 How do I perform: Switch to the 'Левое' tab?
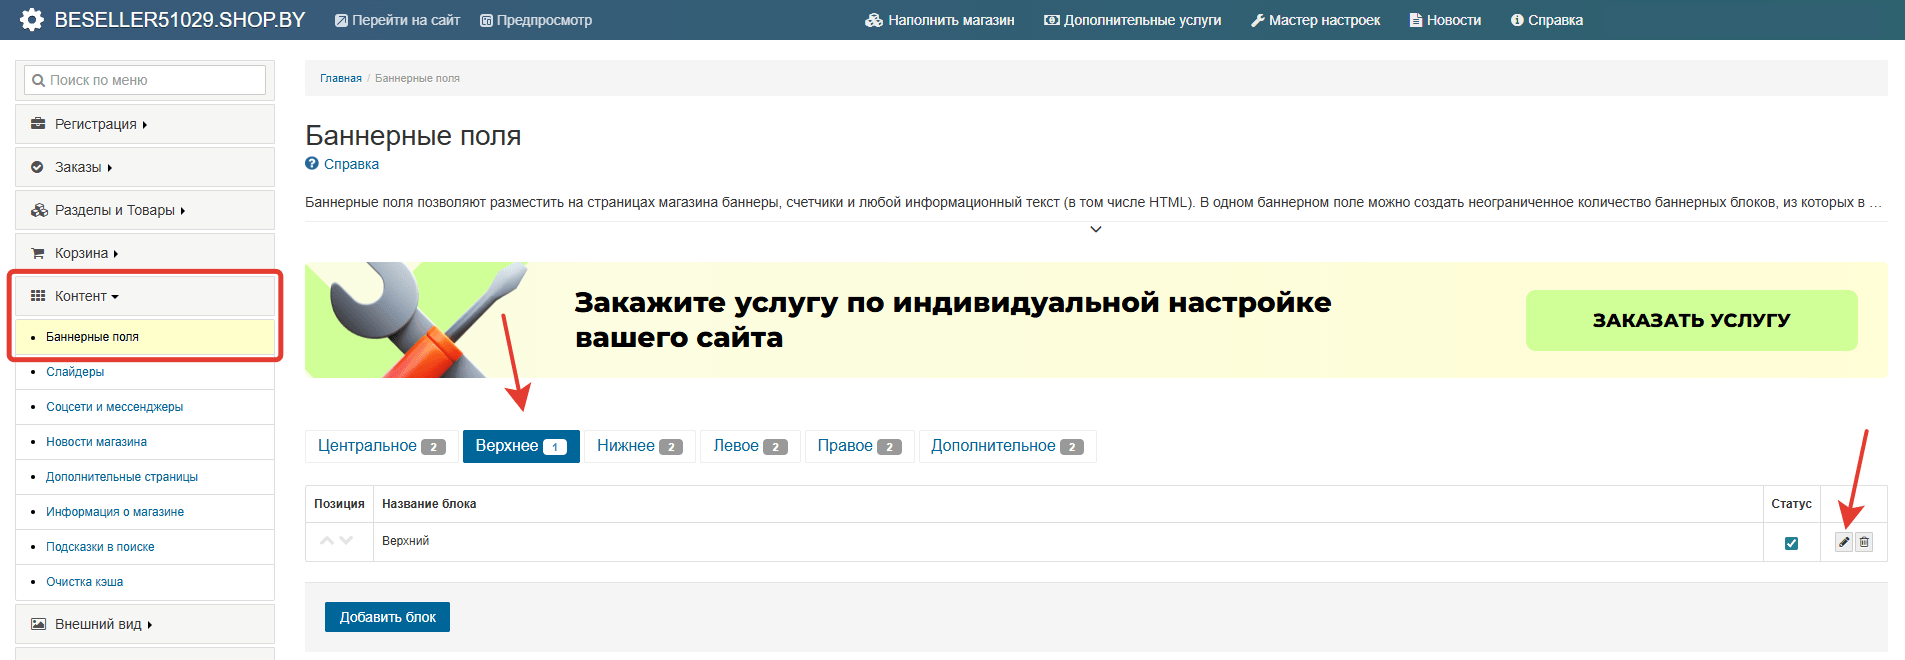tap(750, 446)
